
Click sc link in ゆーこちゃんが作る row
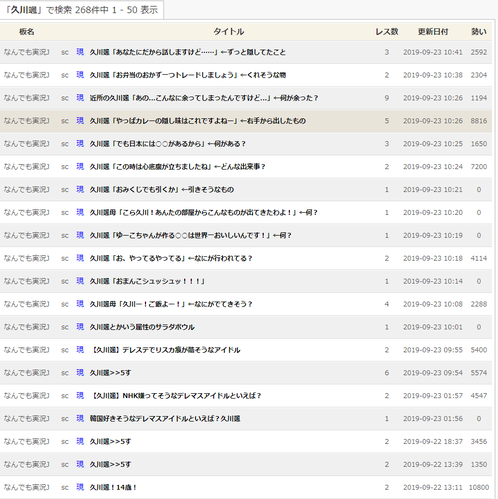click(x=65, y=236)
